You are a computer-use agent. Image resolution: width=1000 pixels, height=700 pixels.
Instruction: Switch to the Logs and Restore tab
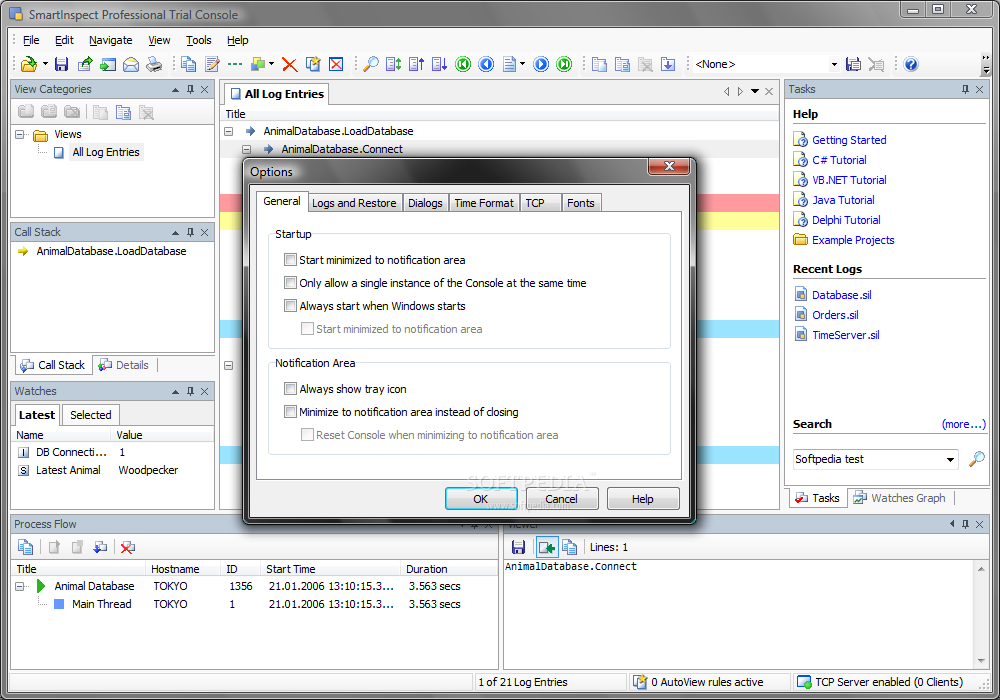click(354, 203)
